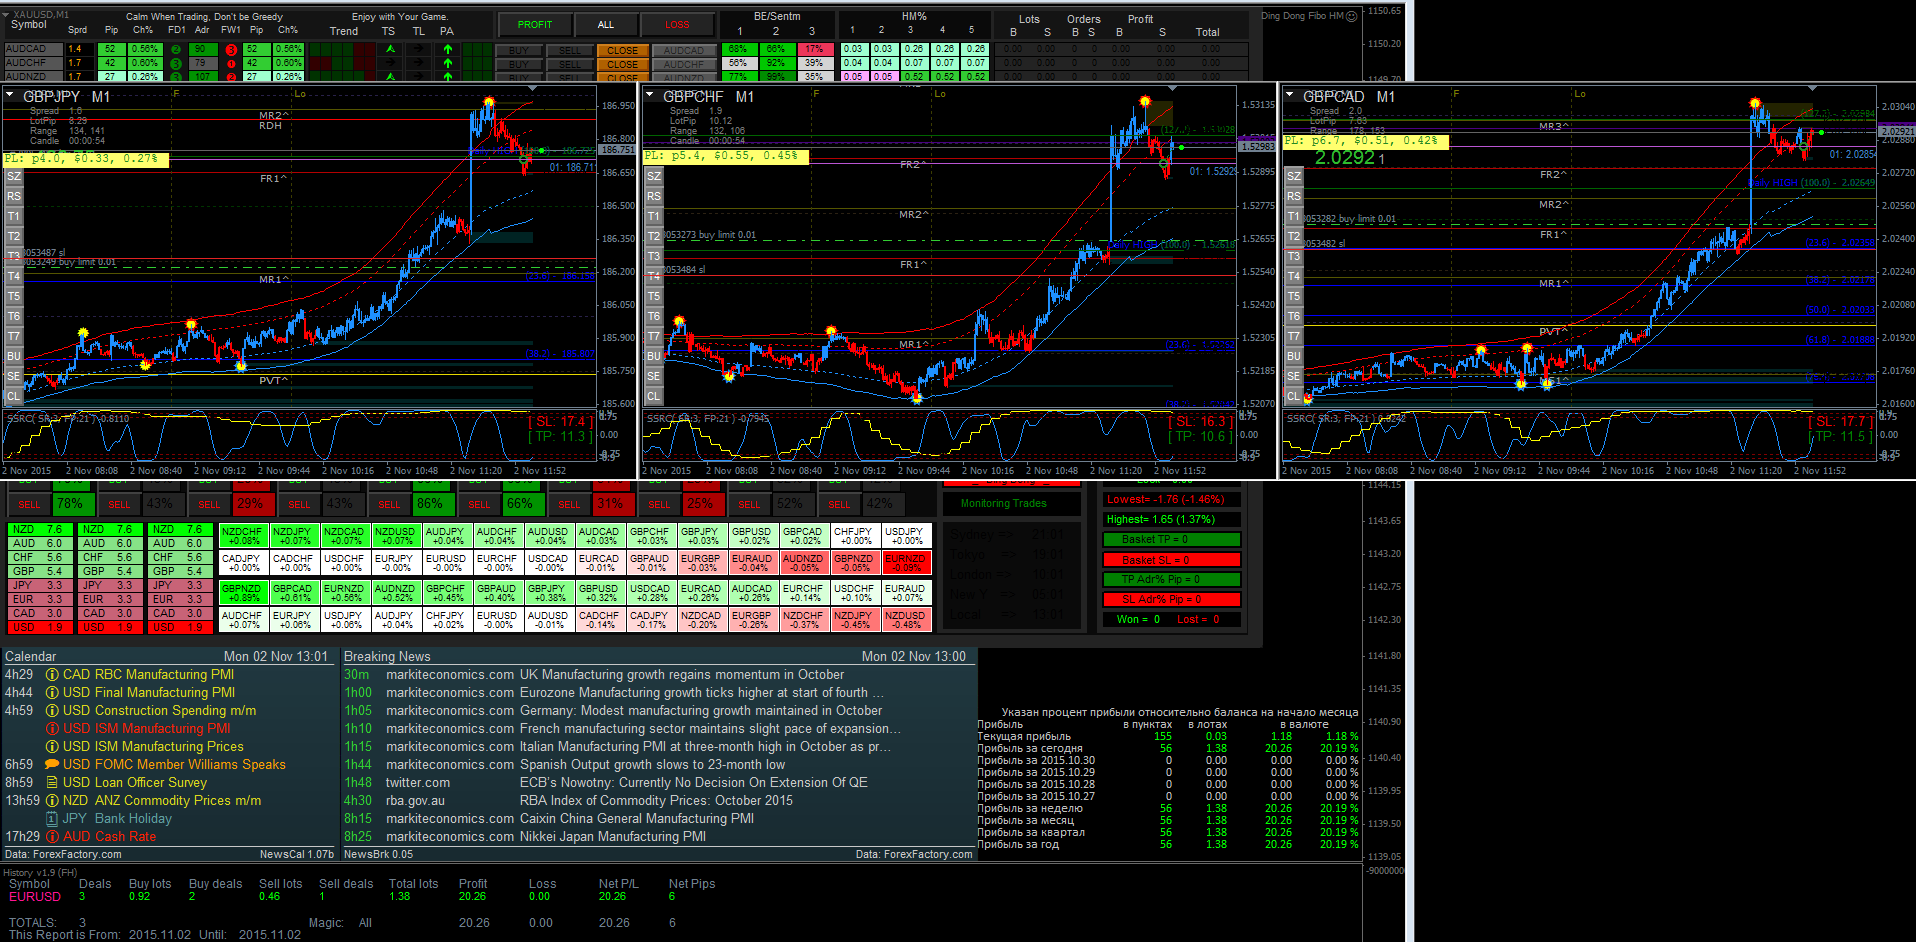This screenshot has height=942, width=1916.
Task: Expand the GBPCAD M1 chart title triangle
Action: (1290, 96)
